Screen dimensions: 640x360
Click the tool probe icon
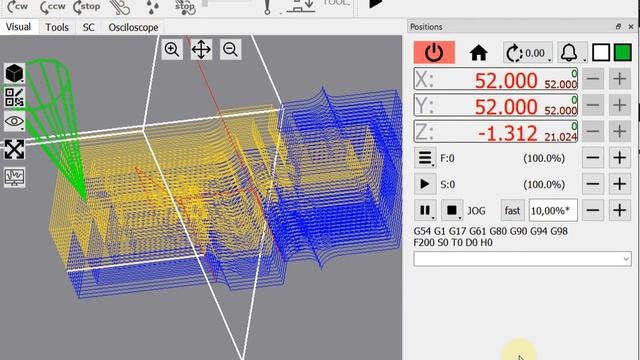(267, 7)
